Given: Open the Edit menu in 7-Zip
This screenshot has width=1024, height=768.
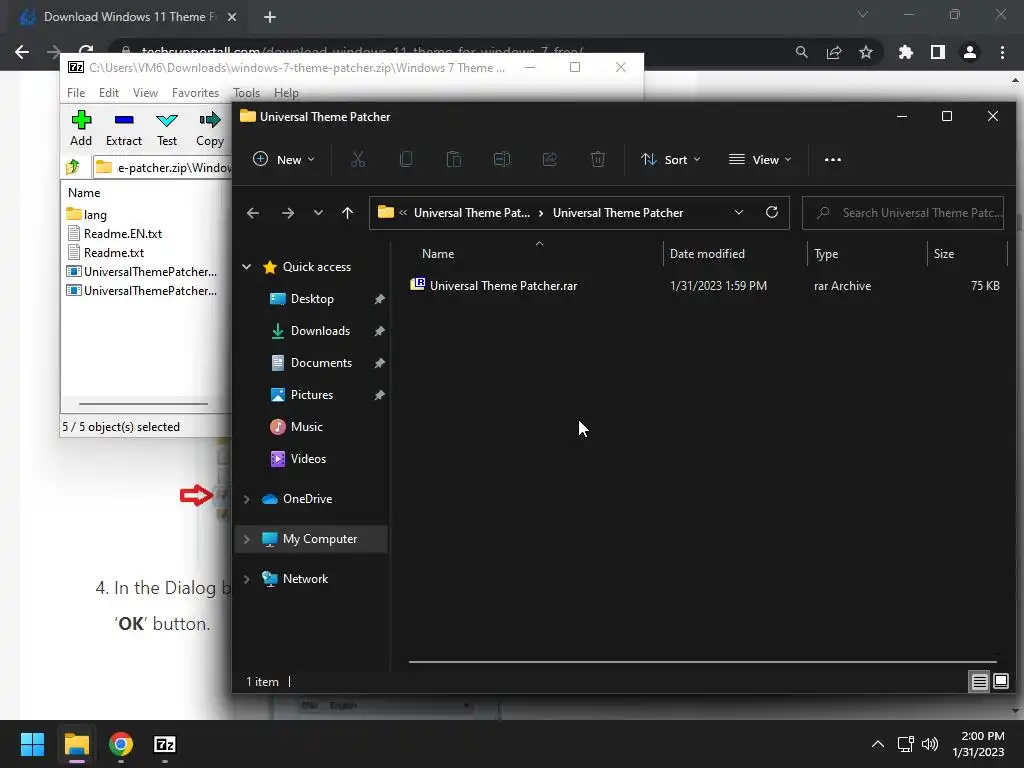Looking at the screenshot, I should pos(108,93).
